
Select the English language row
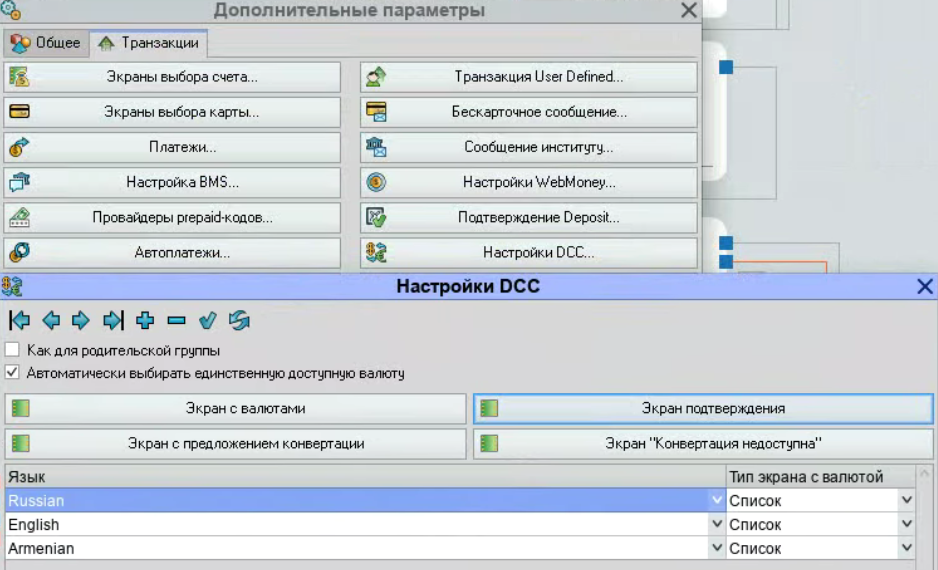[x=365, y=525]
